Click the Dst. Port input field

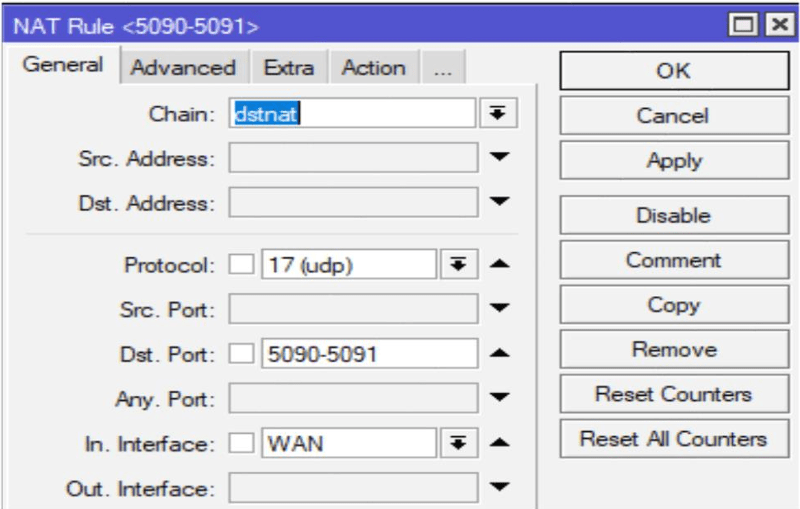pos(368,354)
